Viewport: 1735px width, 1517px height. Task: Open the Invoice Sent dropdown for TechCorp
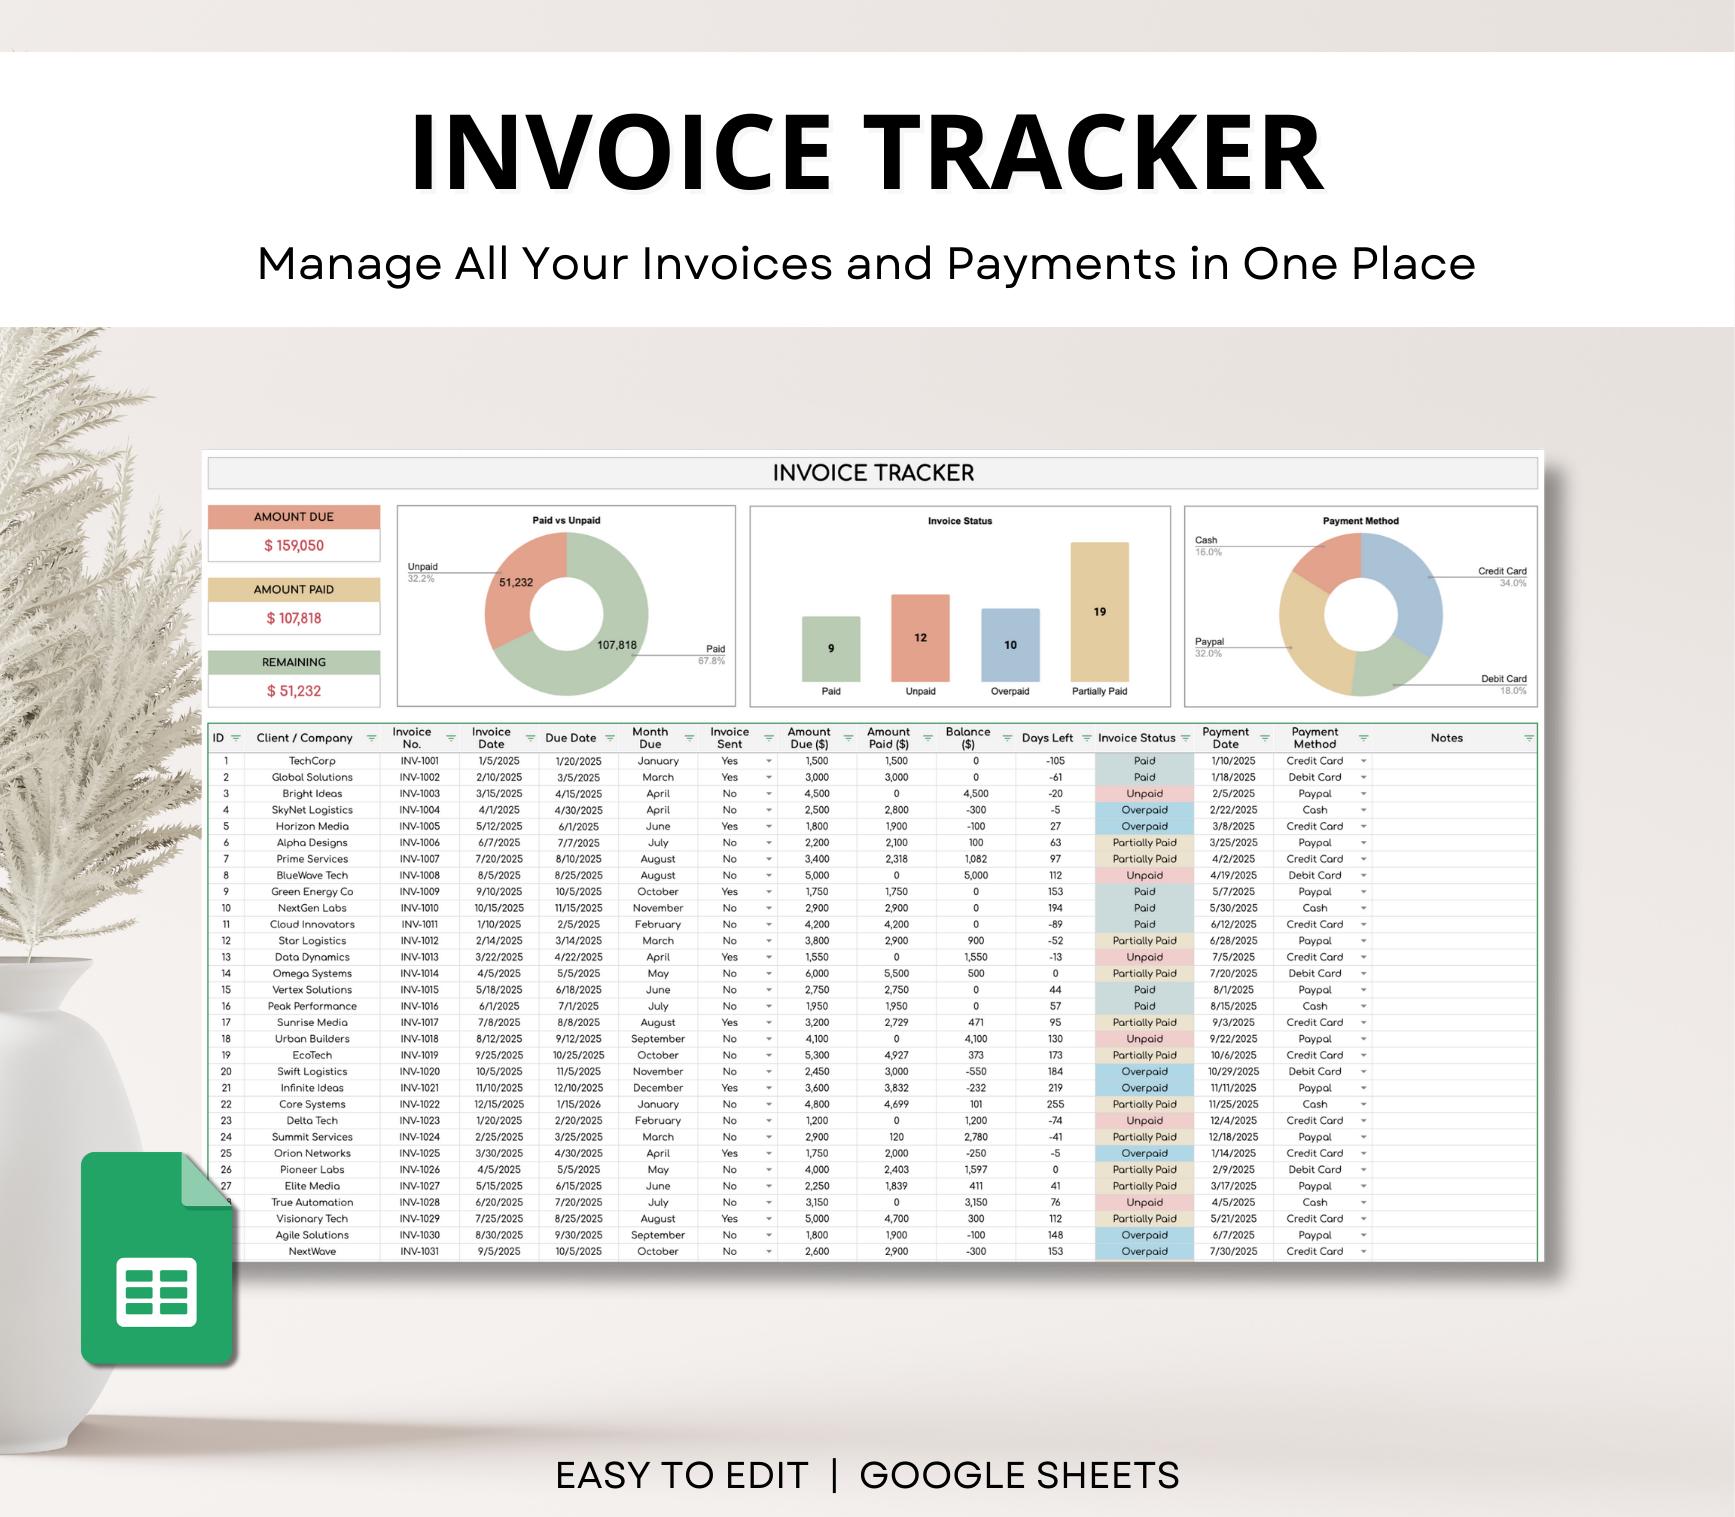(x=768, y=761)
